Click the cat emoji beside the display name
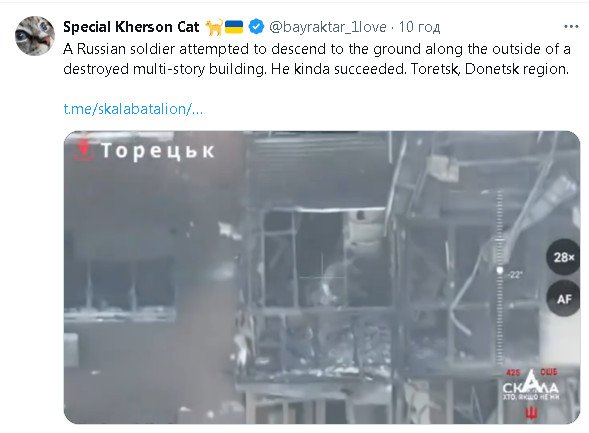Screen dimensions: 589x433 click(214, 27)
